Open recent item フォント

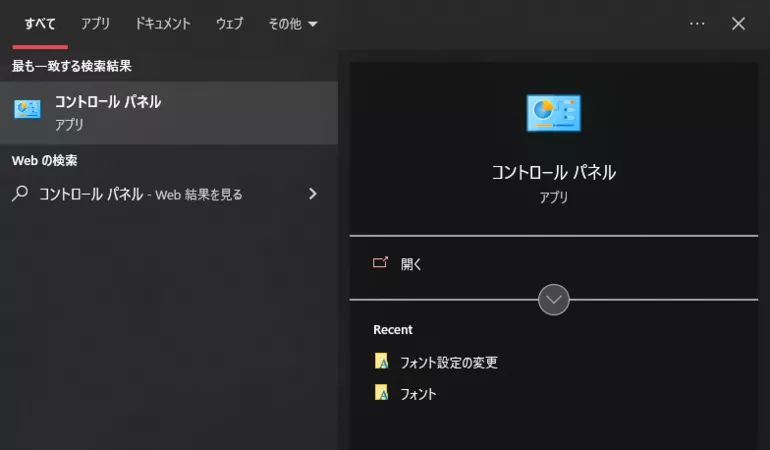[x=418, y=394]
